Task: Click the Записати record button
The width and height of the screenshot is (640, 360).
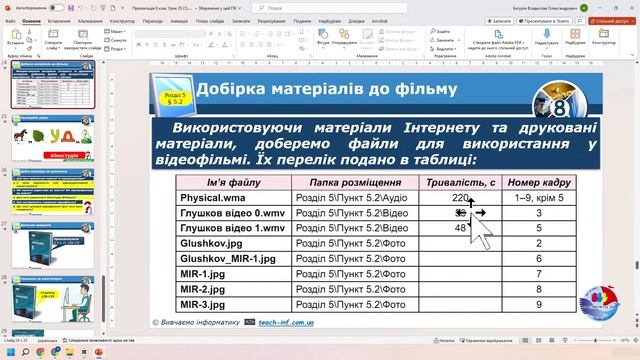Action: click(499, 21)
